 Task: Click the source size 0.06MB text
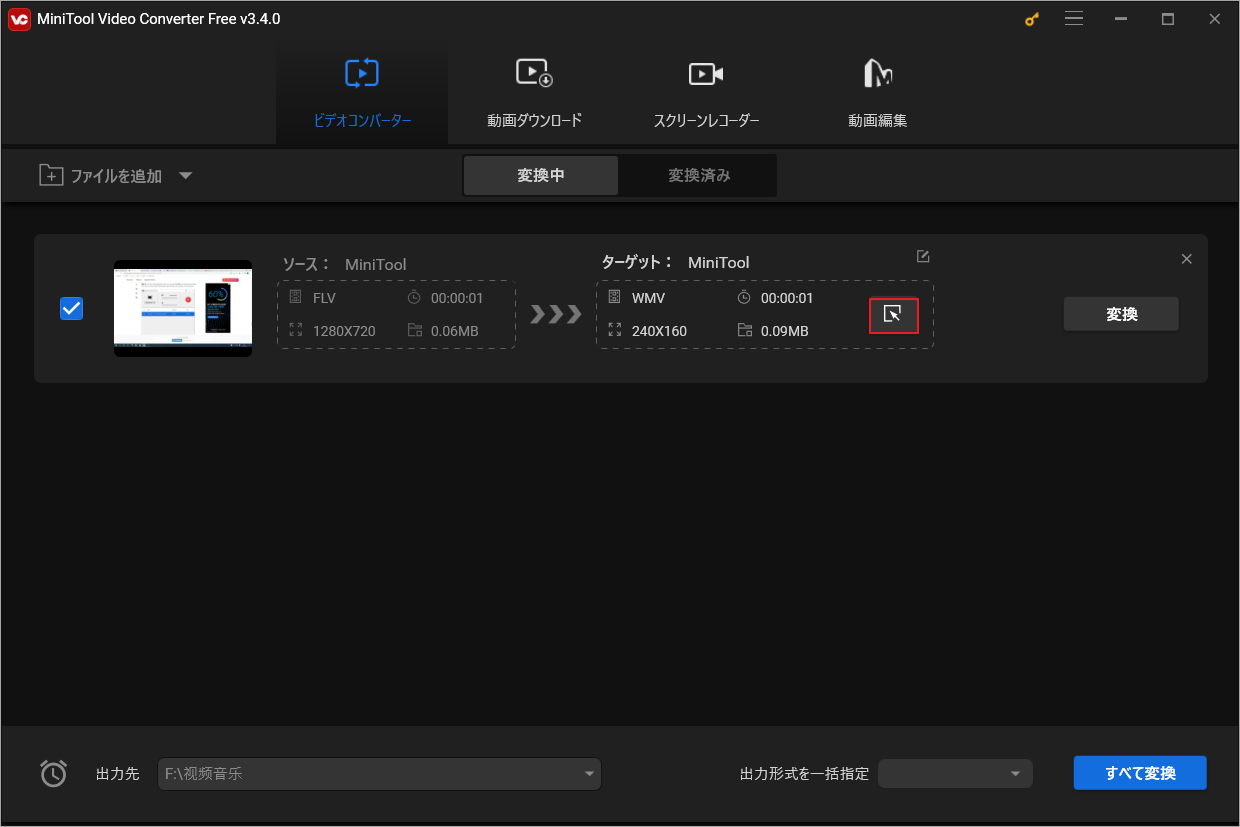pyautogui.click(x=455, y=331)
